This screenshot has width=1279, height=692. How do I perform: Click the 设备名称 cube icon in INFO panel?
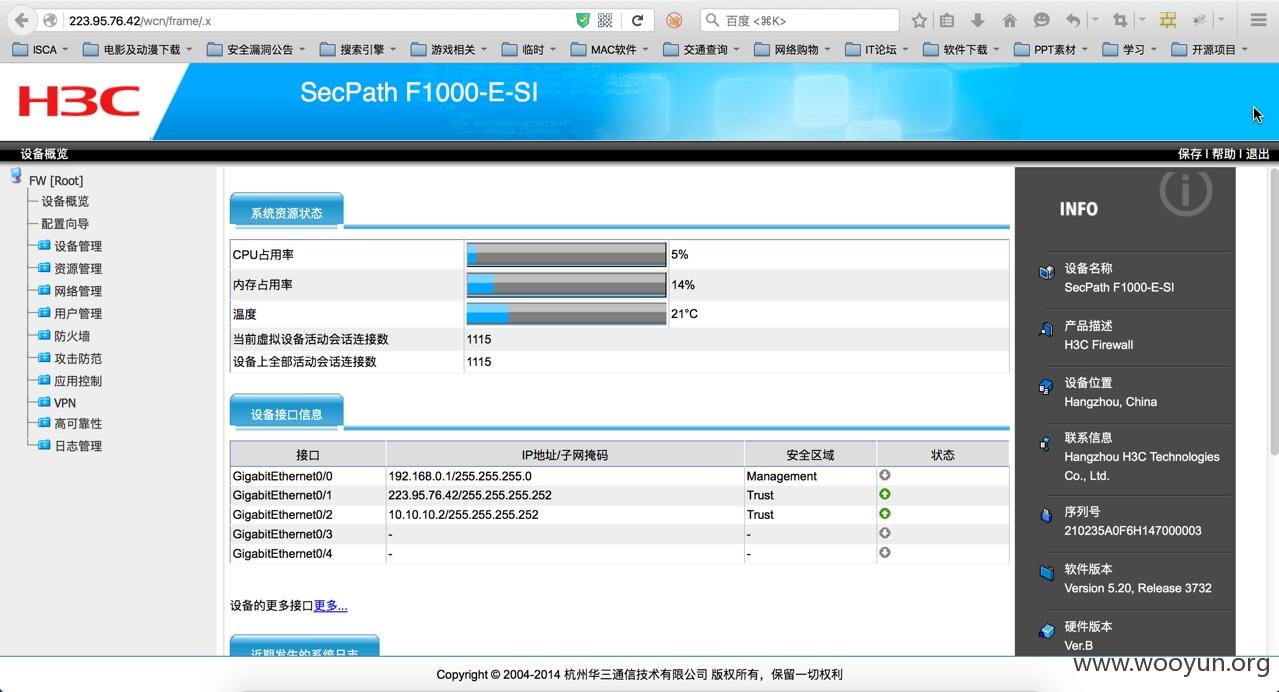tap(1046, 272)
